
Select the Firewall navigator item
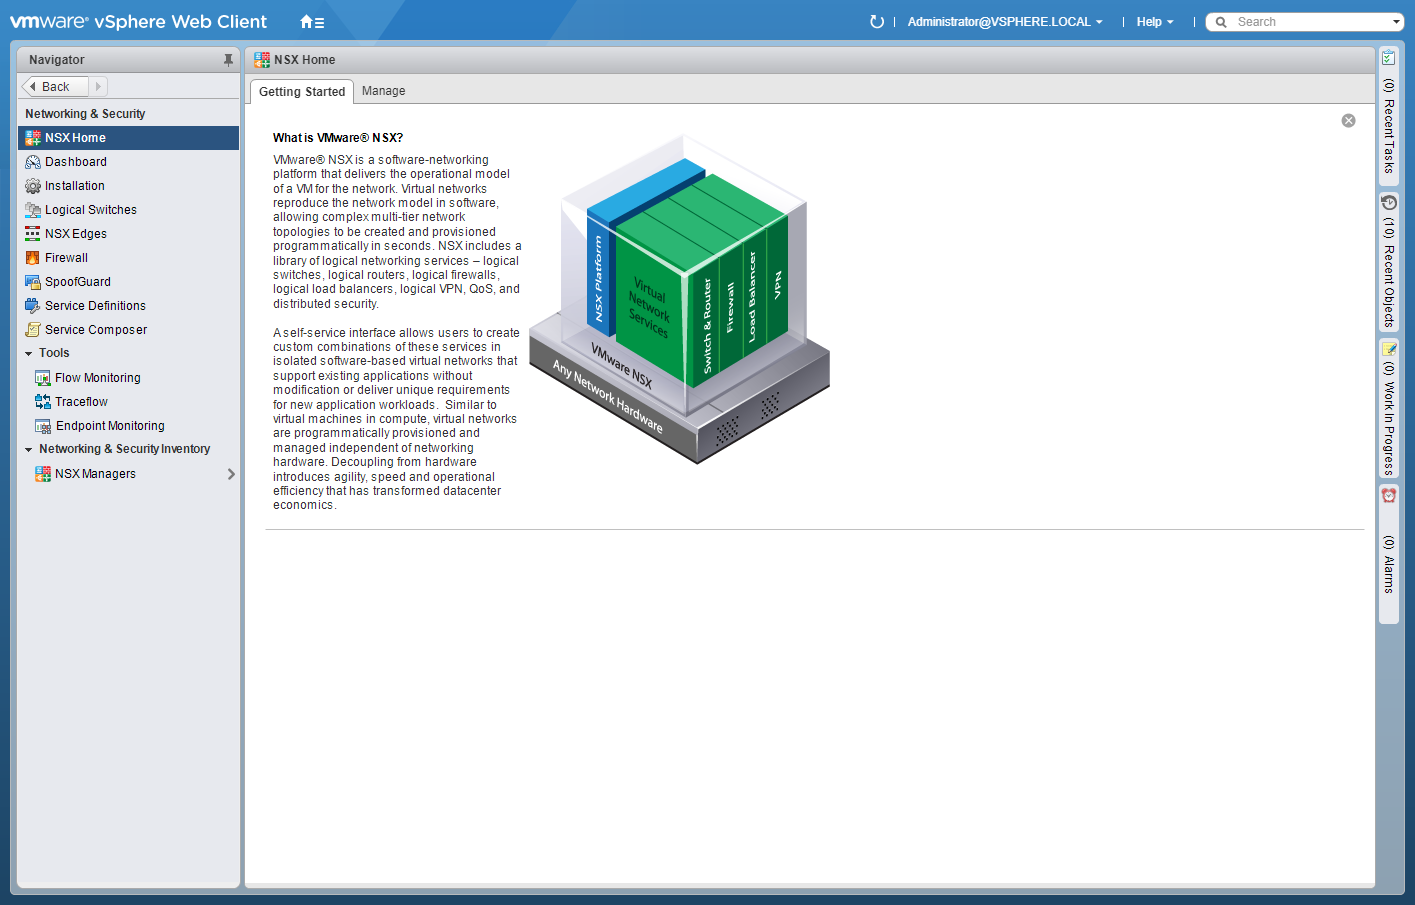66,258
